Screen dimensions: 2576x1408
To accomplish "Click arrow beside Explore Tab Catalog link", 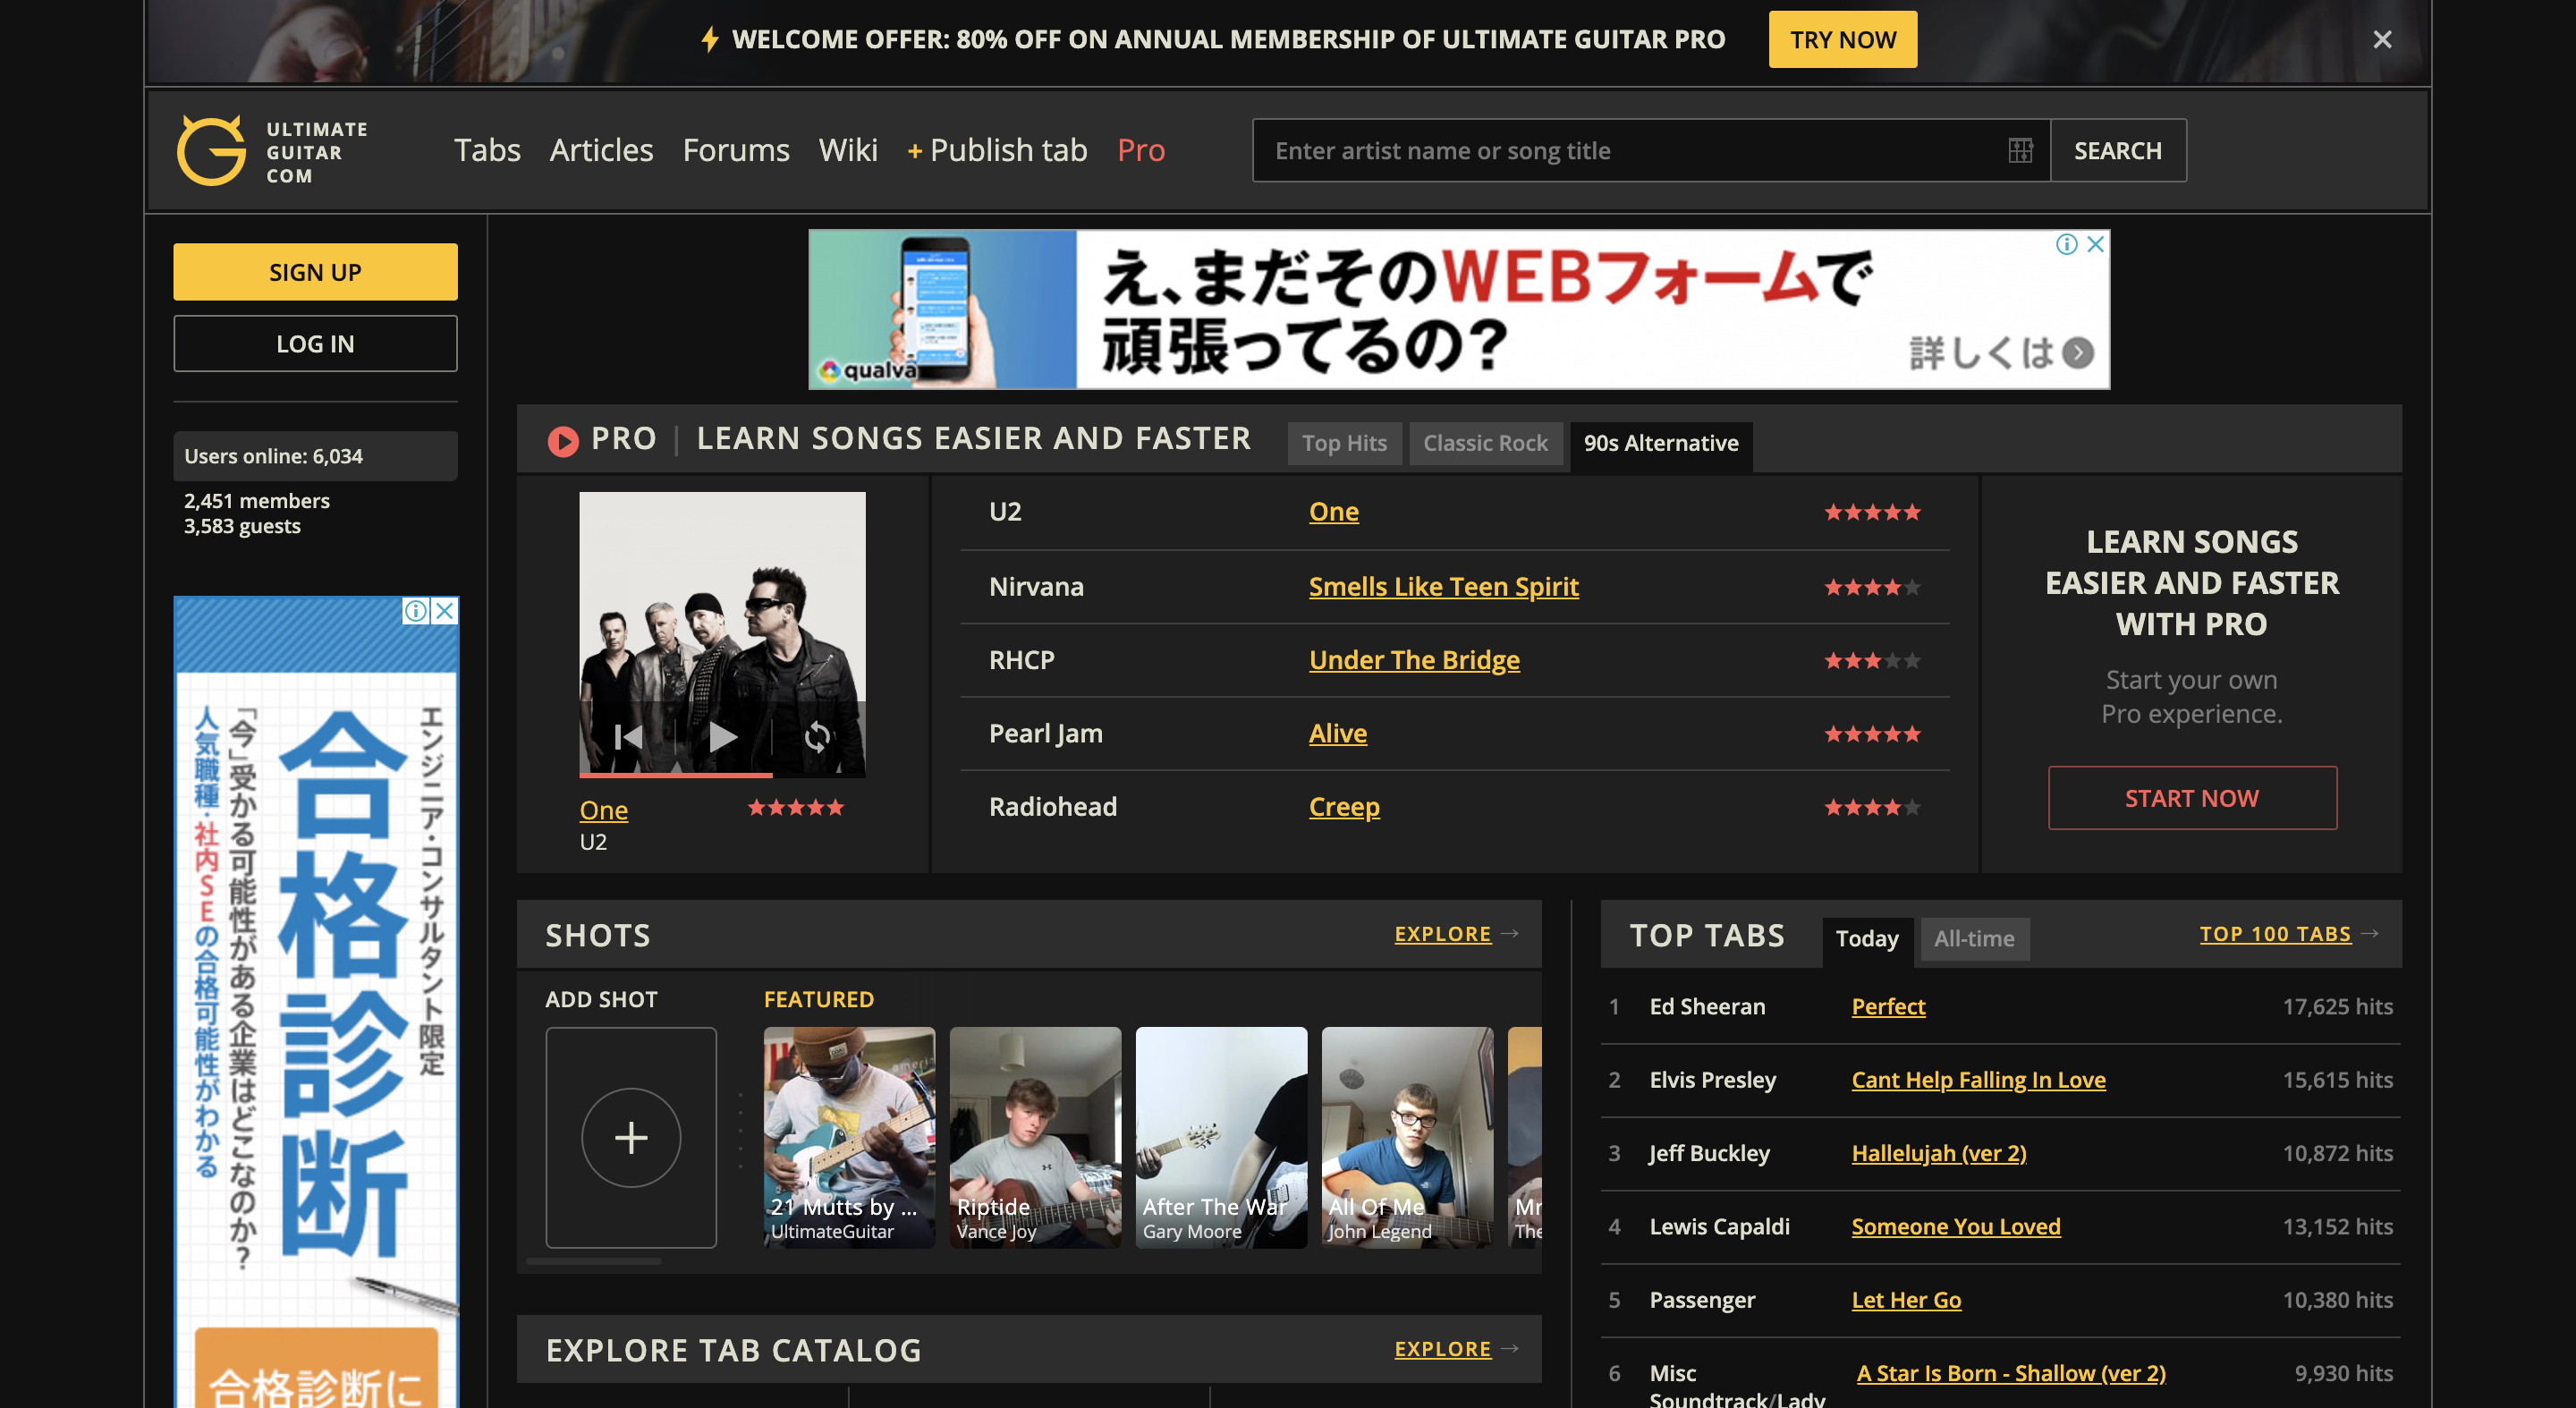I will pyautogui.click(x=1510, y=1348).
